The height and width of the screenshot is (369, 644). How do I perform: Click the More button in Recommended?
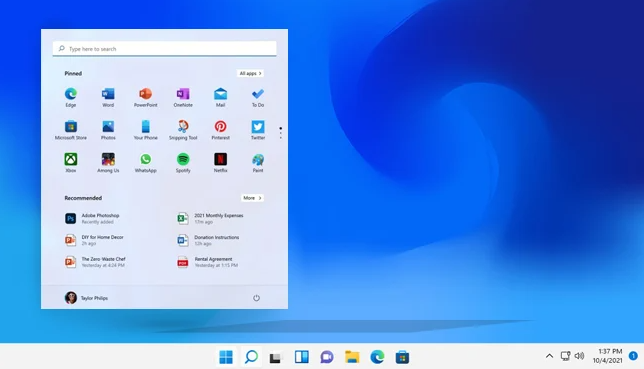252,198
